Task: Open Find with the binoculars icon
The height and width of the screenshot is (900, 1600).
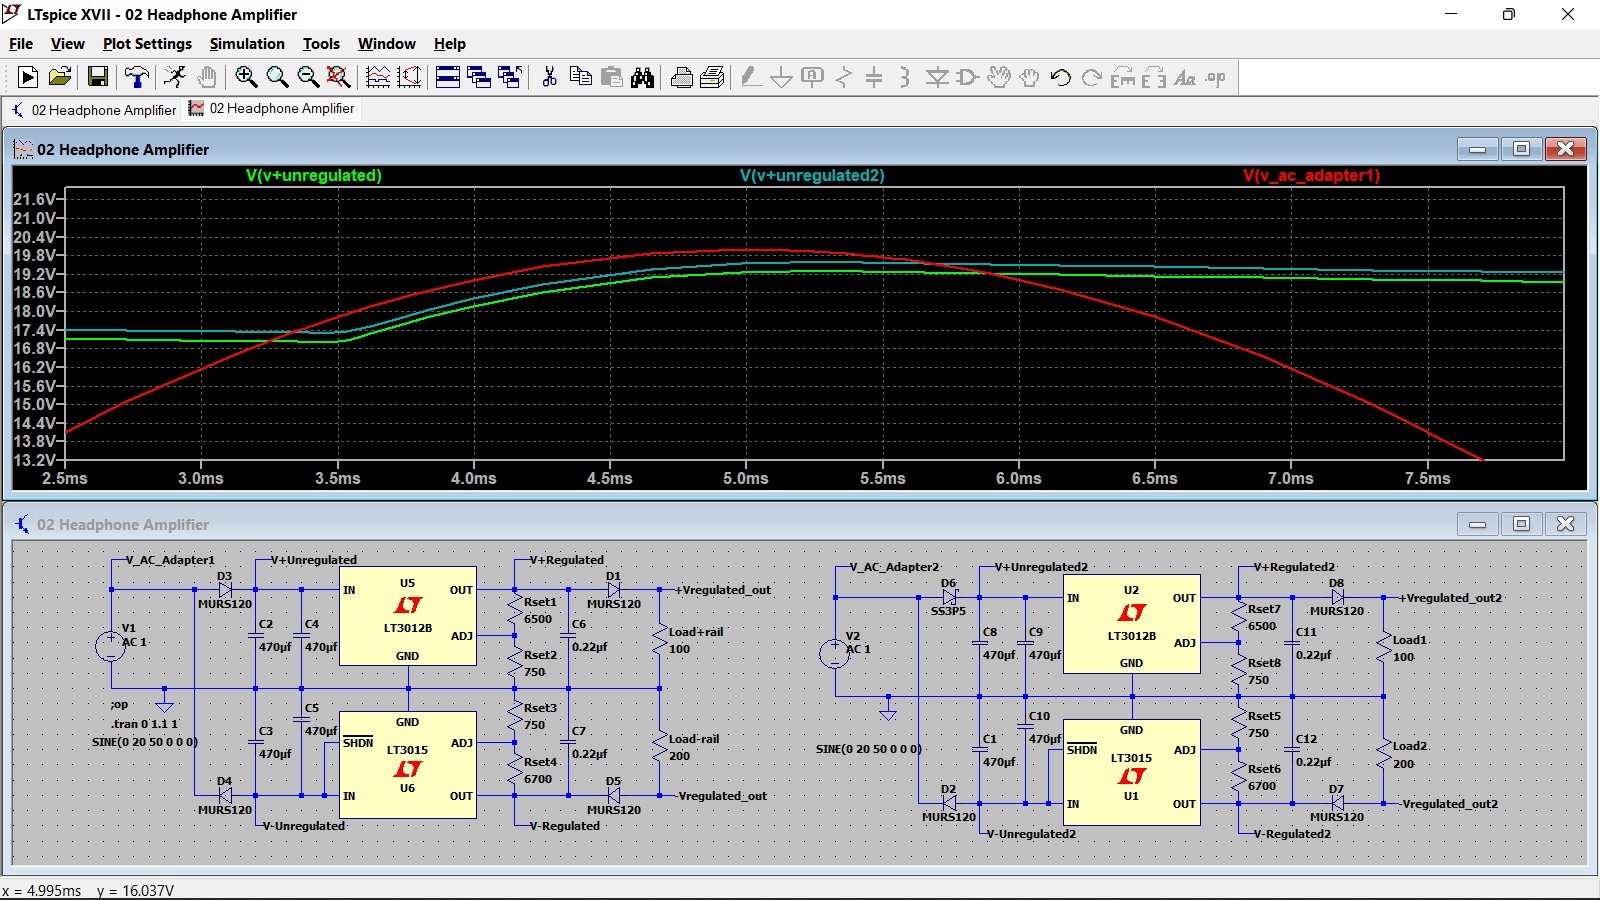Action: pyautogui.click(x=642, y=77)
